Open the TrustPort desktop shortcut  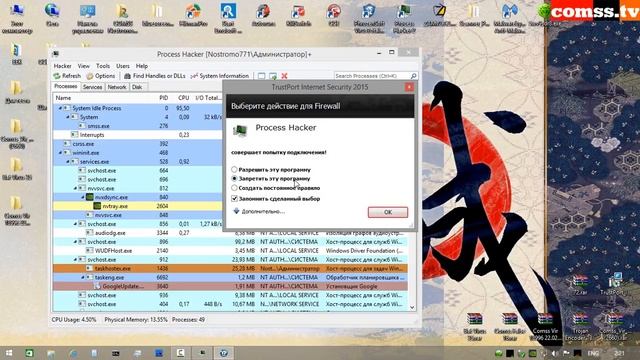[613, 284]
